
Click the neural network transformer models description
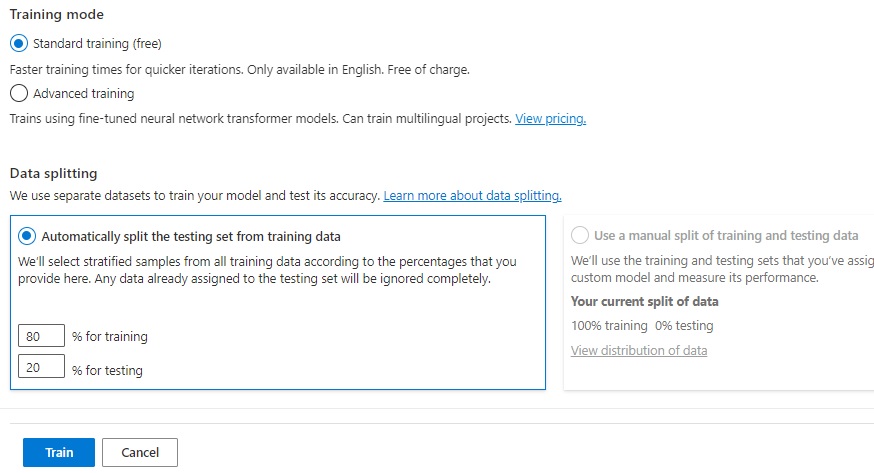pos(260,119)
